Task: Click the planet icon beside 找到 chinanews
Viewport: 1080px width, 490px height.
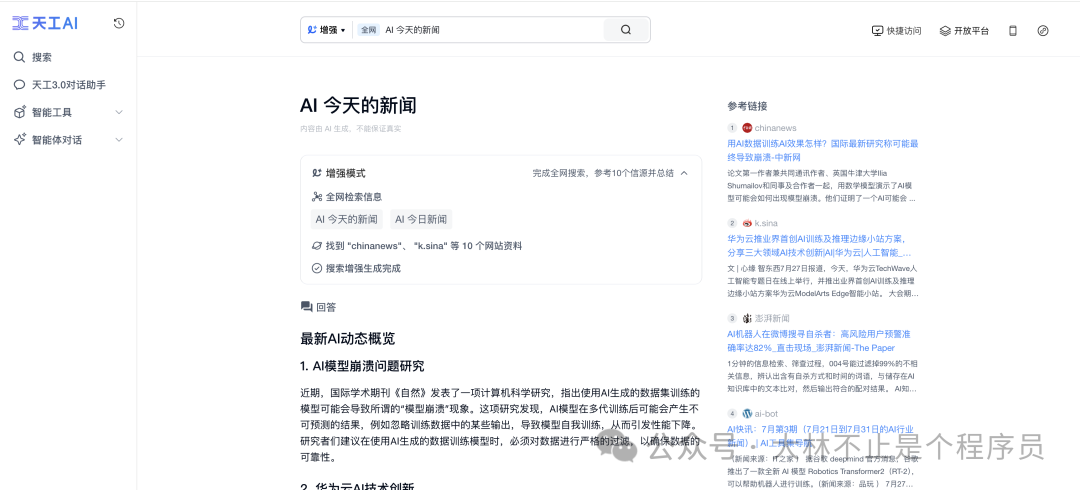Action: (317, 245)
